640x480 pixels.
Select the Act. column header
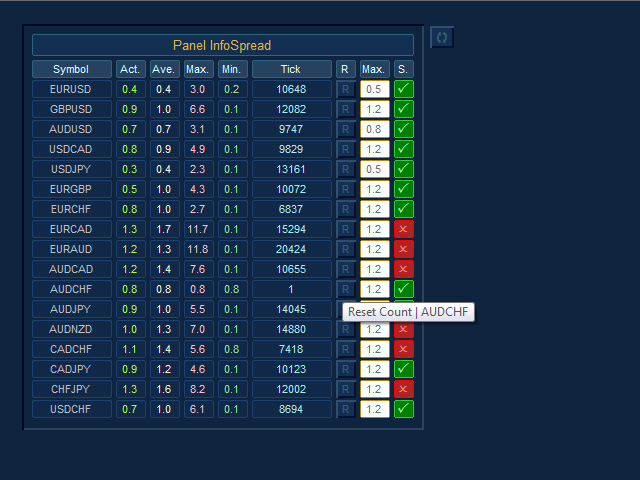pos(130,69)
